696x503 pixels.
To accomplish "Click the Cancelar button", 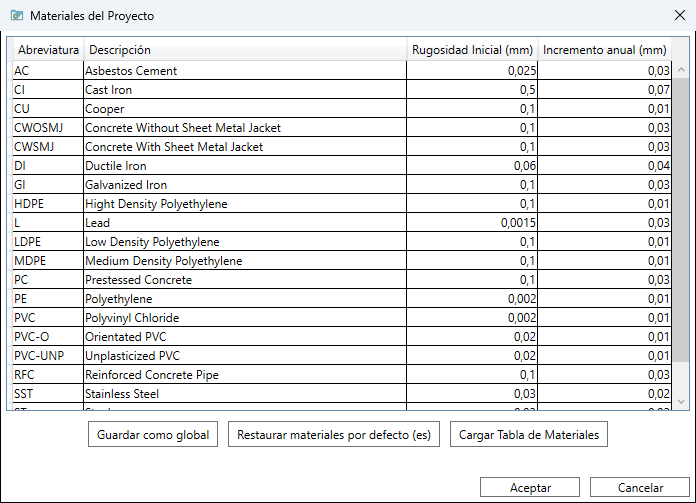I will coord(640,487).
